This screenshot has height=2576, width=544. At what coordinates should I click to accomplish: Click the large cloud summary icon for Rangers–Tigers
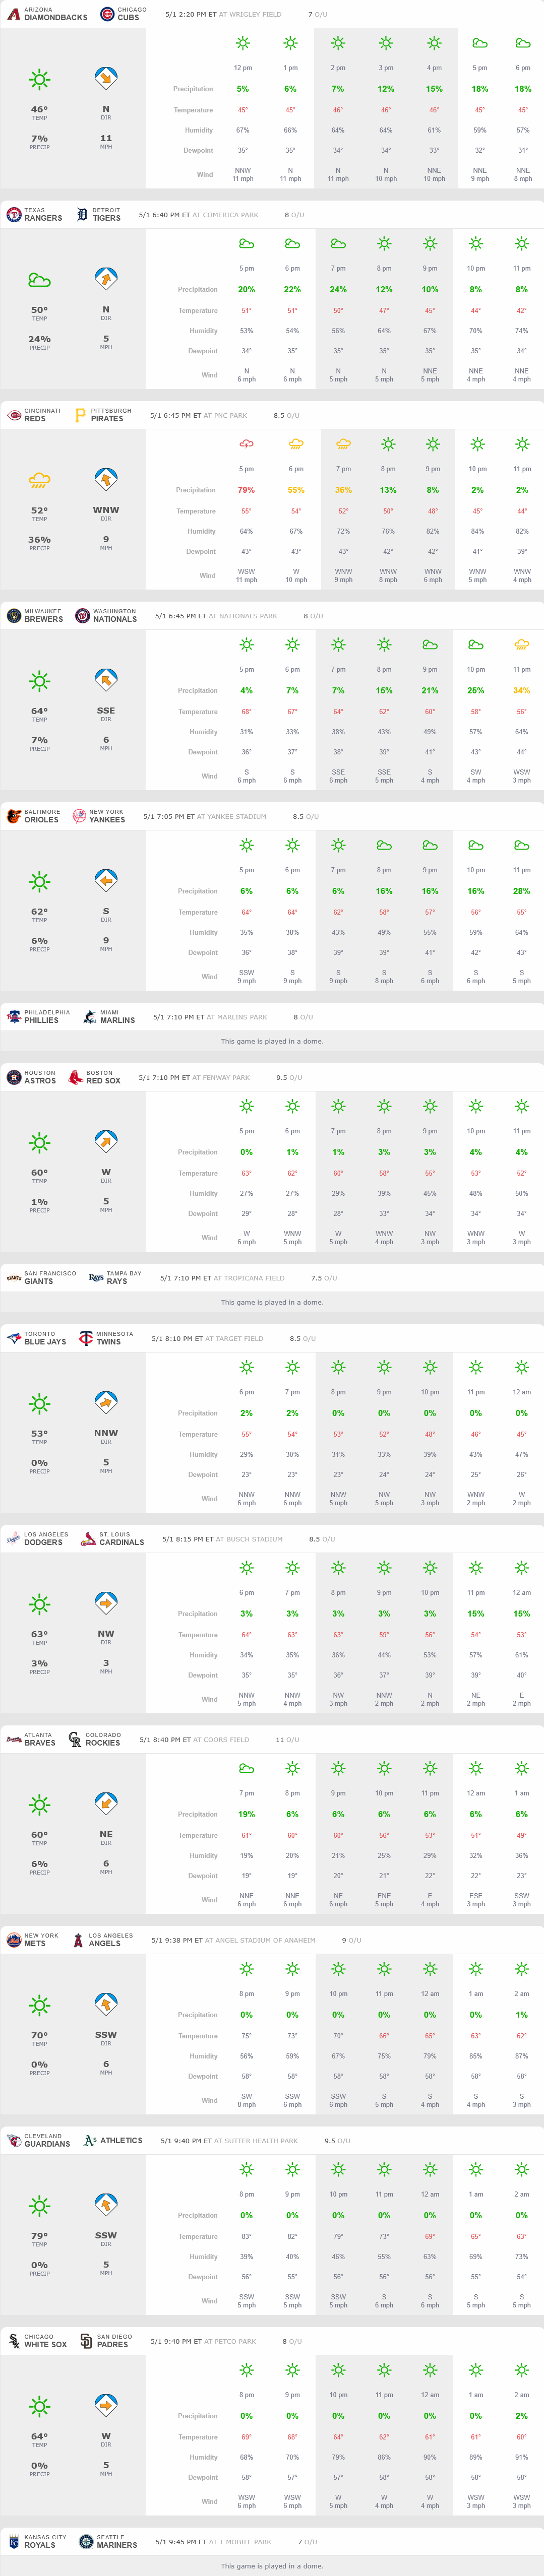39,280
